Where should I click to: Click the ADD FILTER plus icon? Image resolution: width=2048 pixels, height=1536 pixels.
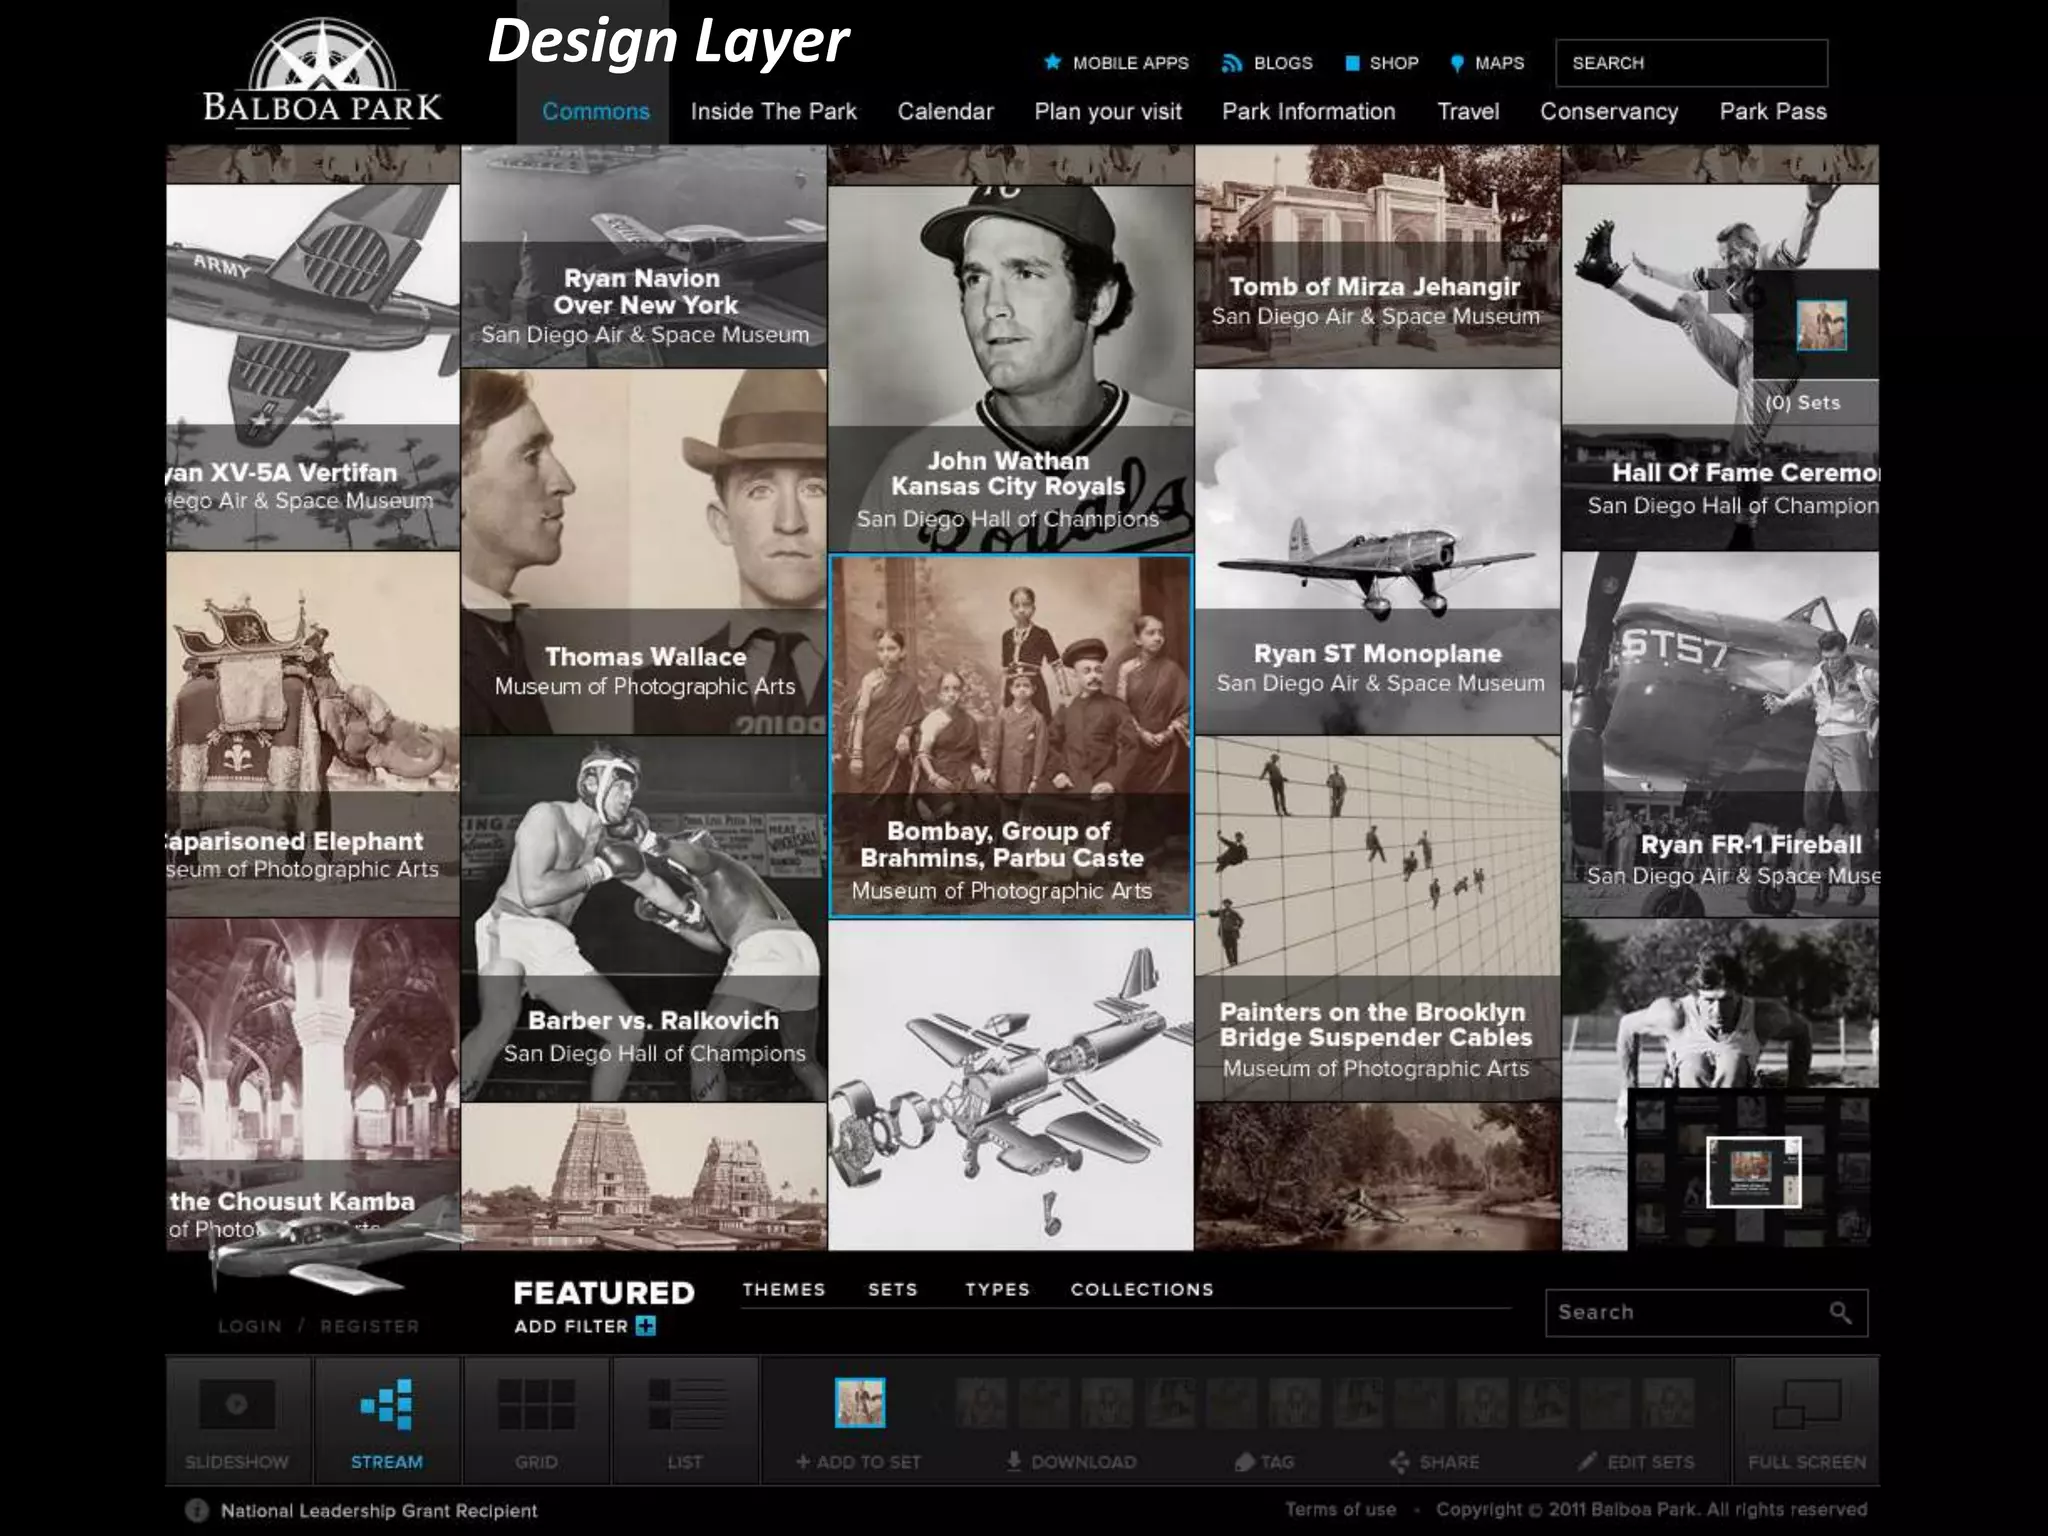click(646, 1327)
